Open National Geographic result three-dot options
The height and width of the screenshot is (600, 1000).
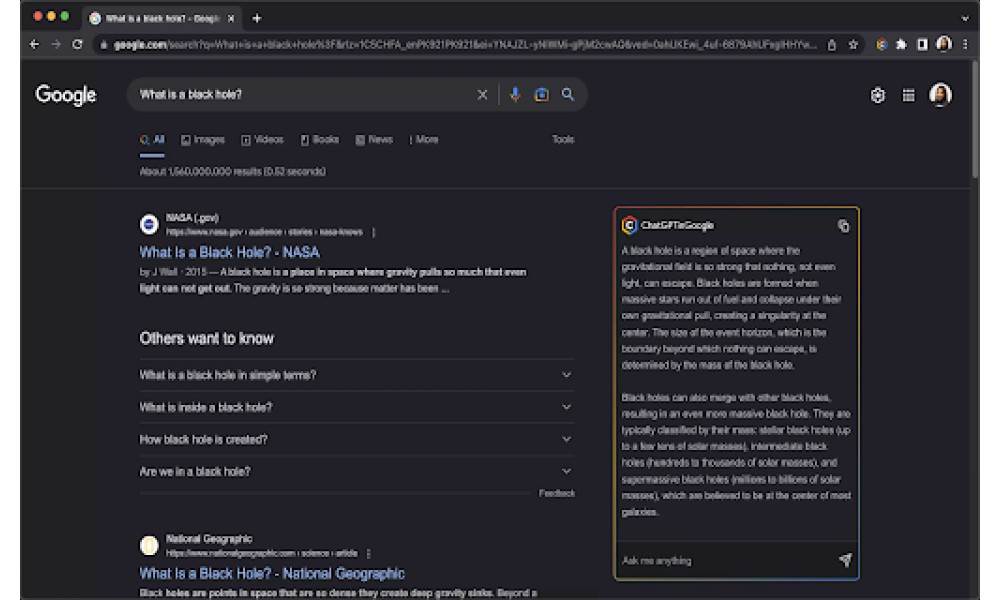369,553
